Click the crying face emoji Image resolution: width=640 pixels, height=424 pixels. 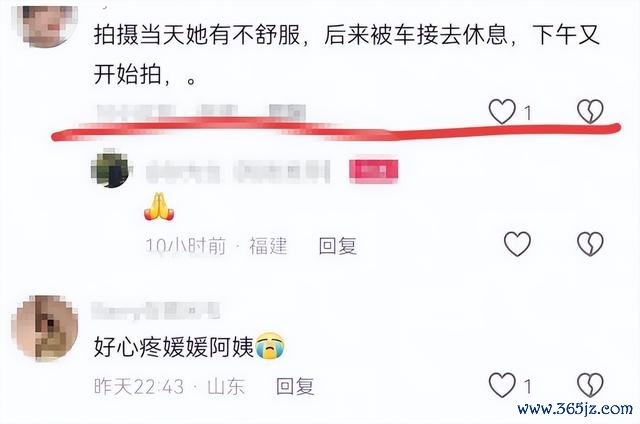point(270,346)
